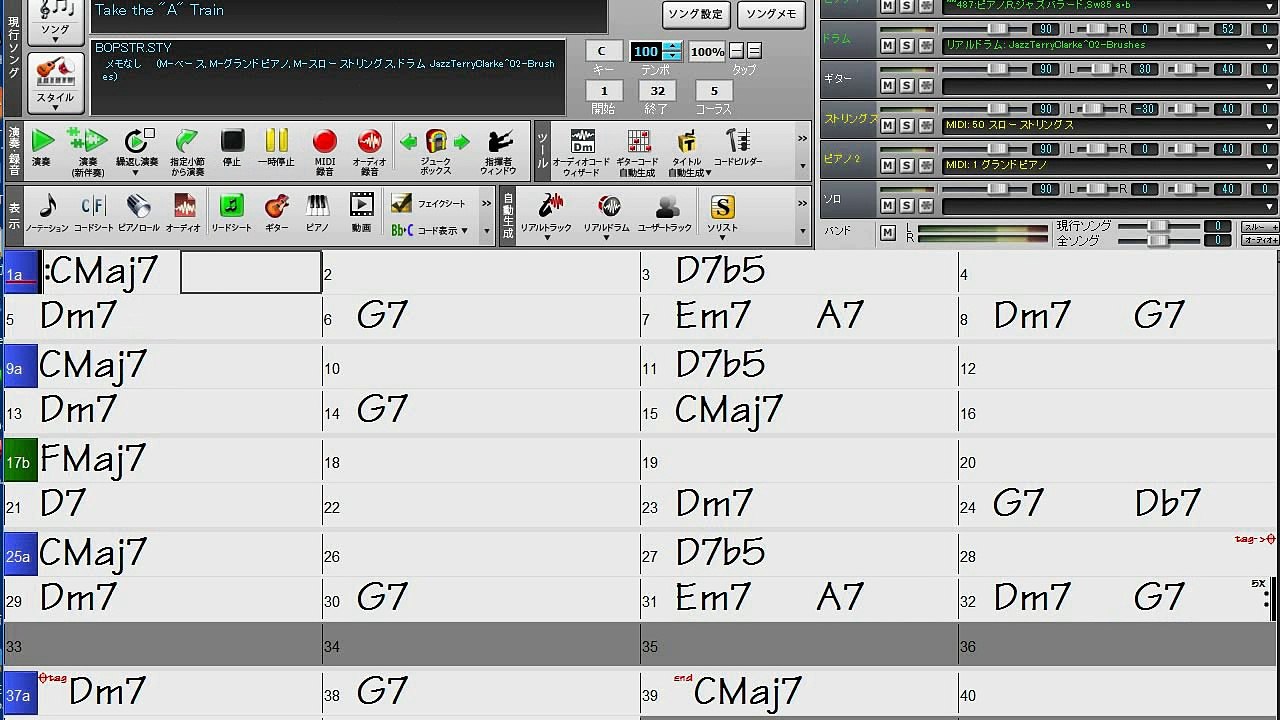Open the conductor window (指揮者ウィンドウ)

click(x=499, y=151)
